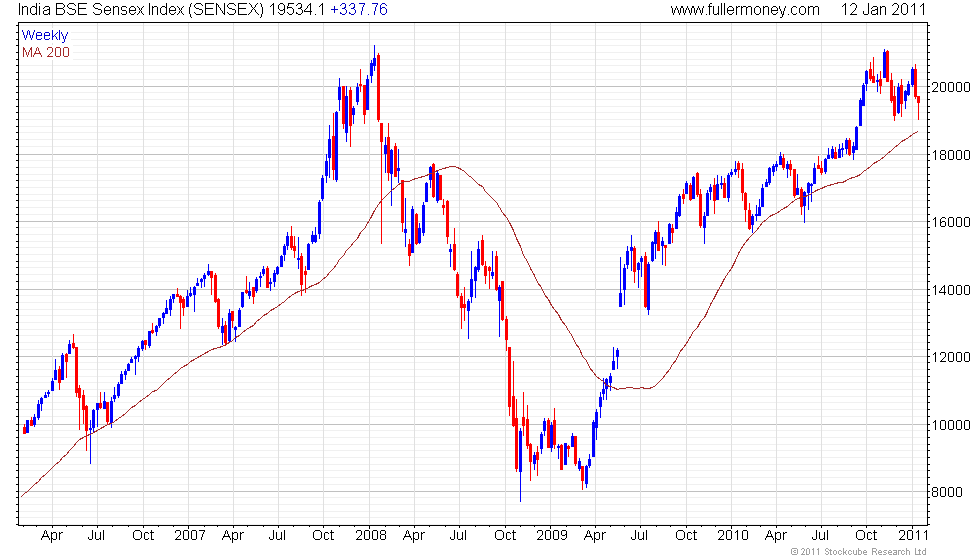Click the change value '+337.76'
This screenshot has height=560, width=980.
[x=359, y=9]
